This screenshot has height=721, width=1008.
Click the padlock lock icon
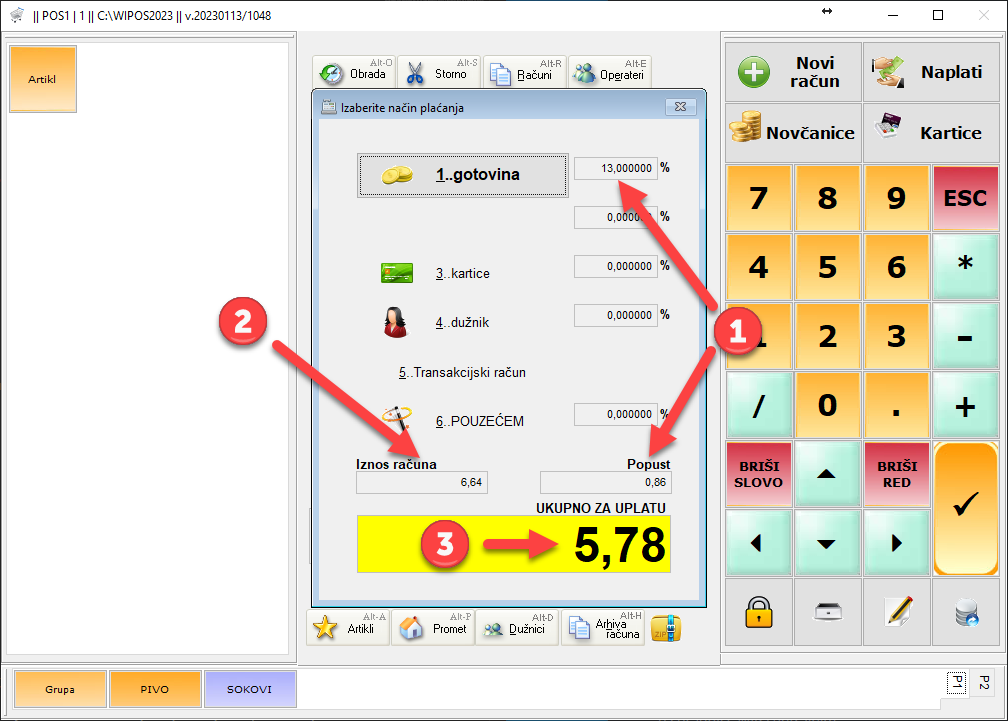click(x=759, y=612)
